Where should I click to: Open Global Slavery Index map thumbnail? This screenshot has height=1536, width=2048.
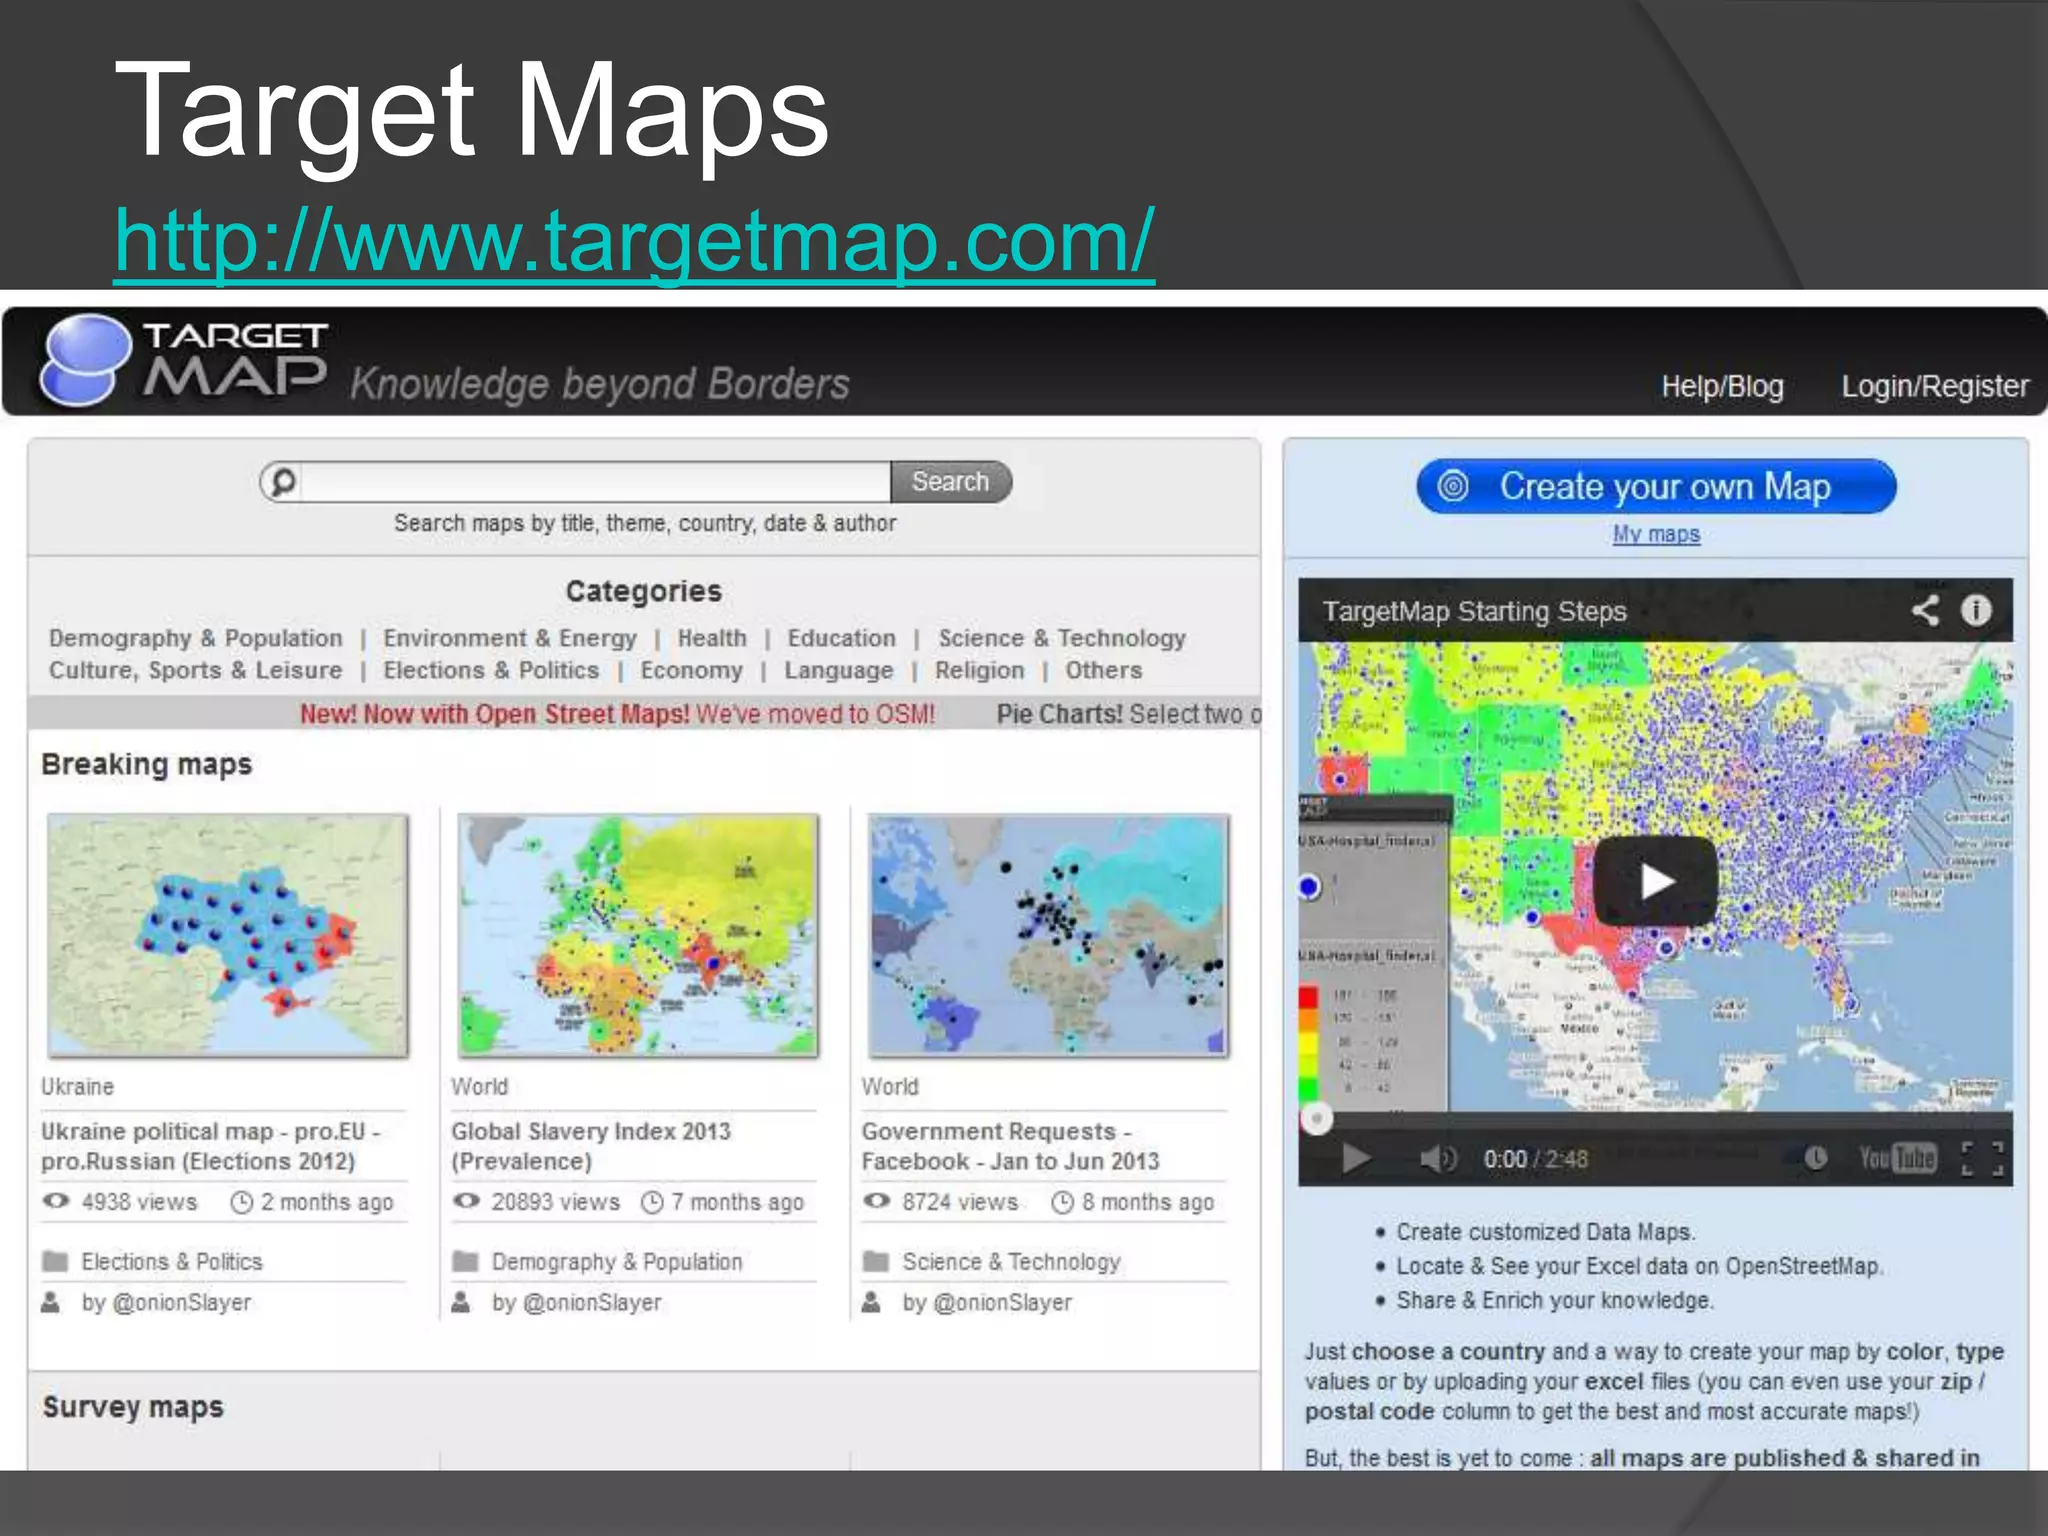pyautogui.click(x=638, y=935)
